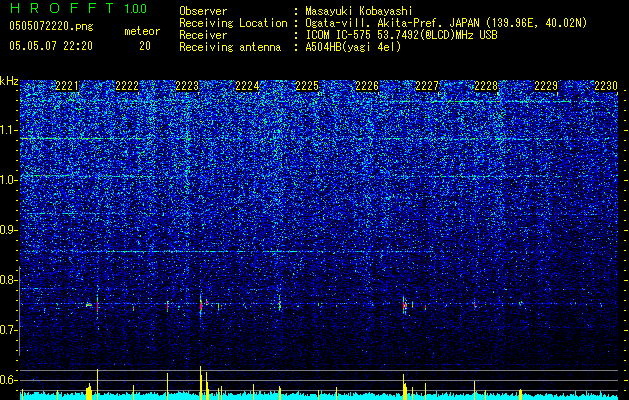This screenshot has width=629, height=400.
Task: Click the name Masayuki Kobayashi
Action: tap(359, 11)
